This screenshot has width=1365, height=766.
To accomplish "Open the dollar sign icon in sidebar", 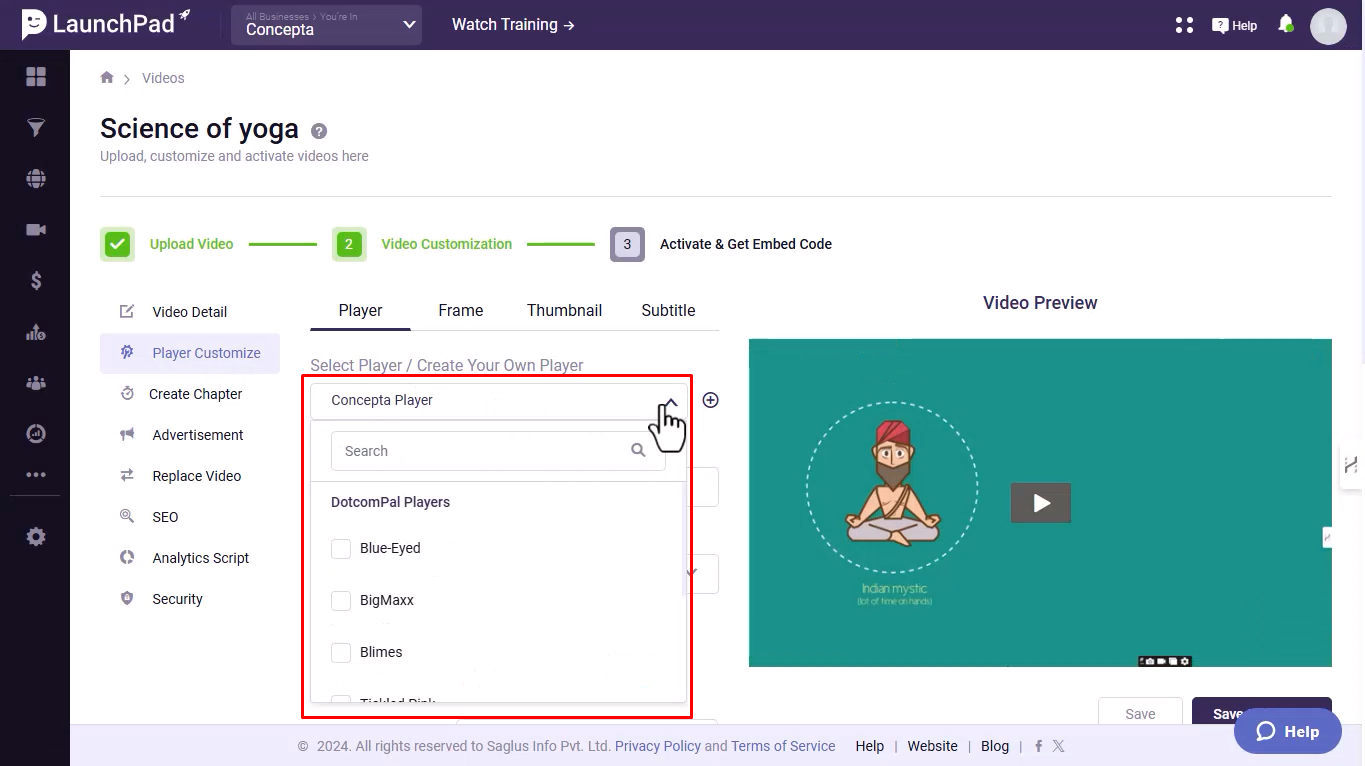I will [36, 281].
